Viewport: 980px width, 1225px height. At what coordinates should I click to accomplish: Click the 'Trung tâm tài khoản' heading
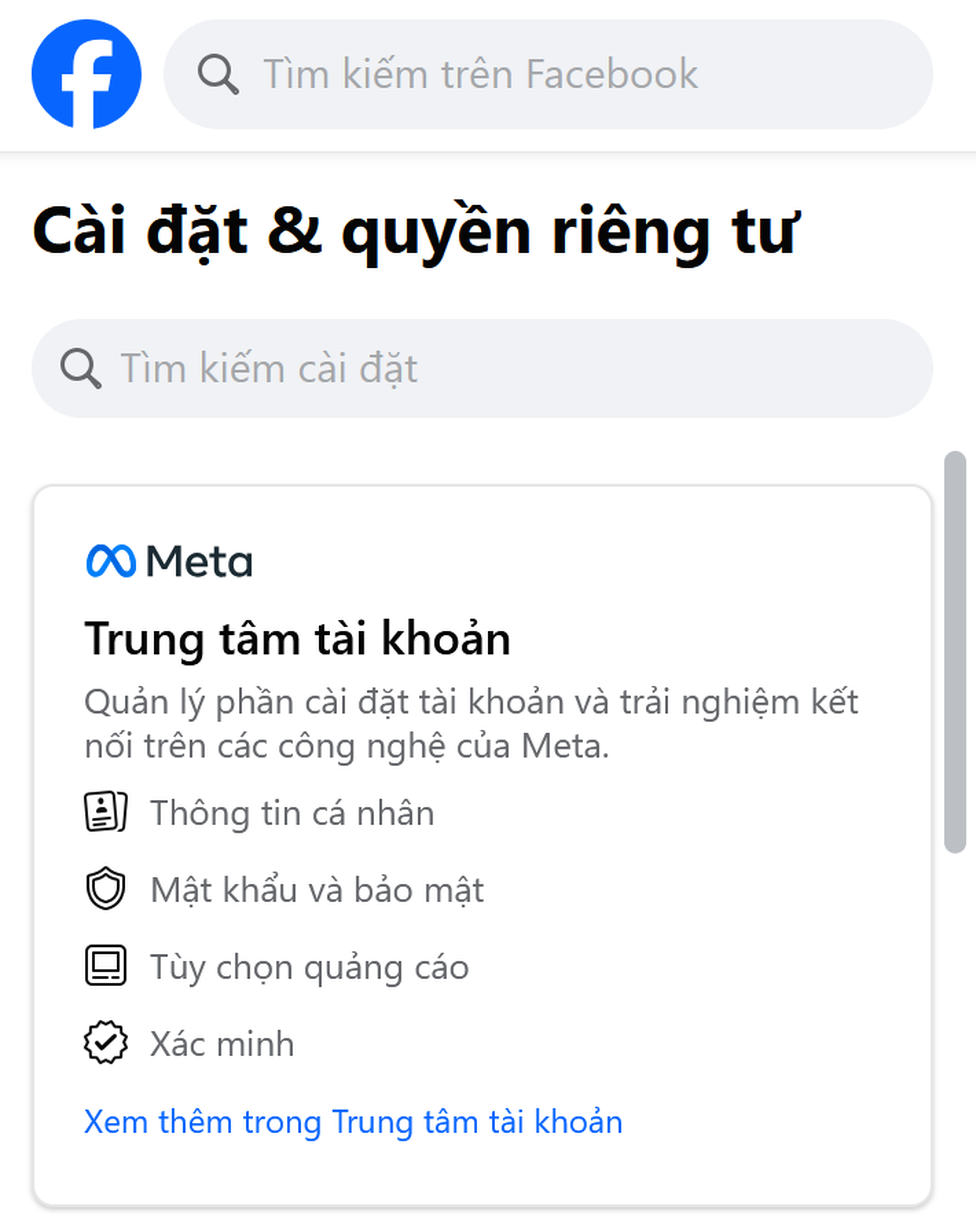(x=297, y=639)
